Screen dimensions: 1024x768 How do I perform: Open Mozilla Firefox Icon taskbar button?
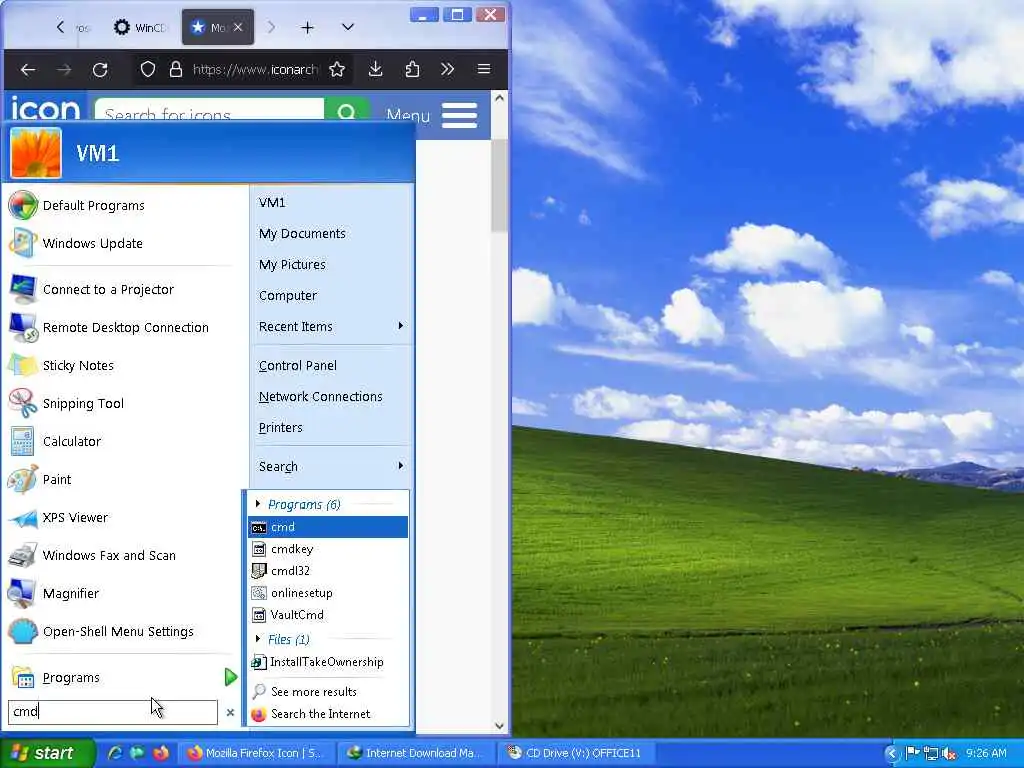pos(256,753)
